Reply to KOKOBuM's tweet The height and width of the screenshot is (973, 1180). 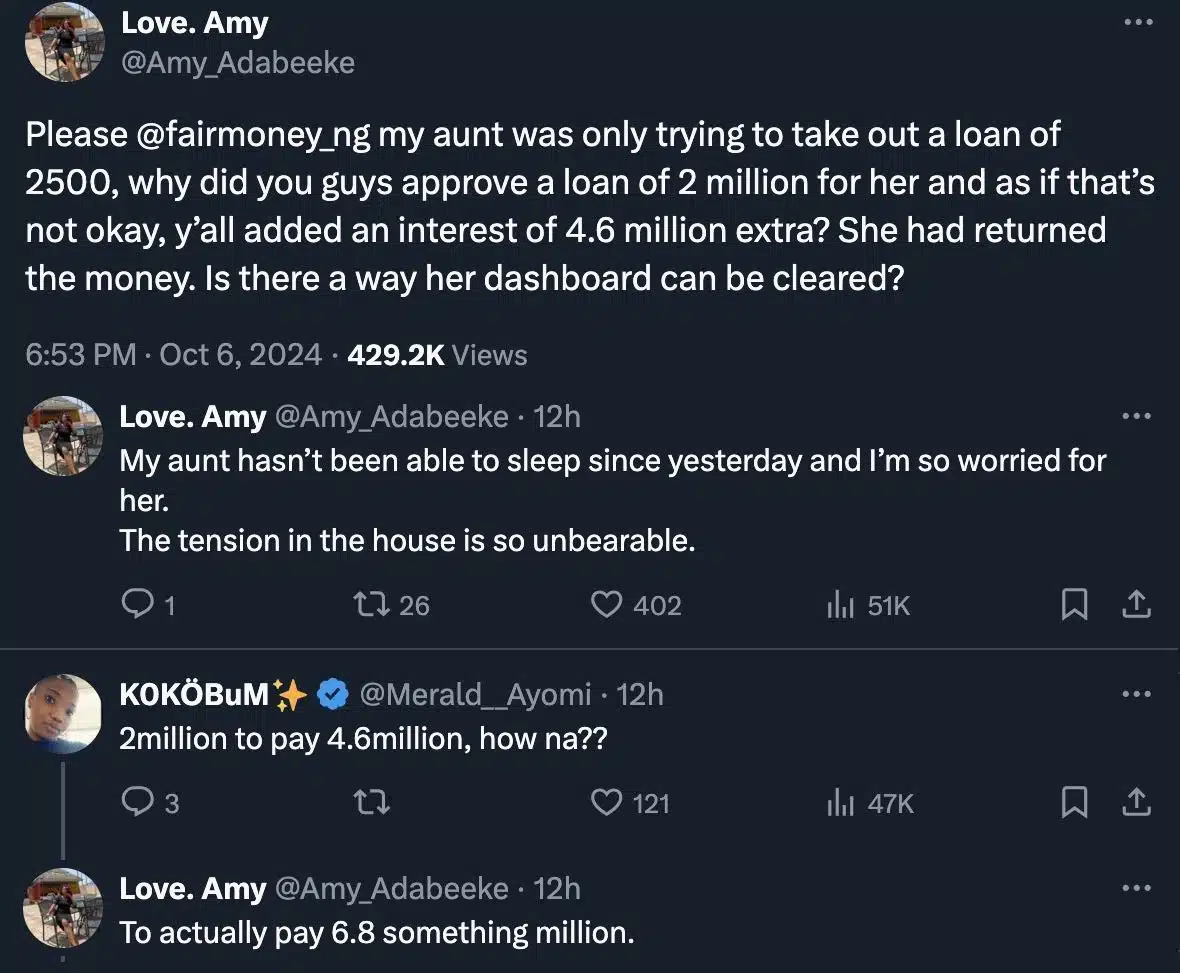(135, 802)
